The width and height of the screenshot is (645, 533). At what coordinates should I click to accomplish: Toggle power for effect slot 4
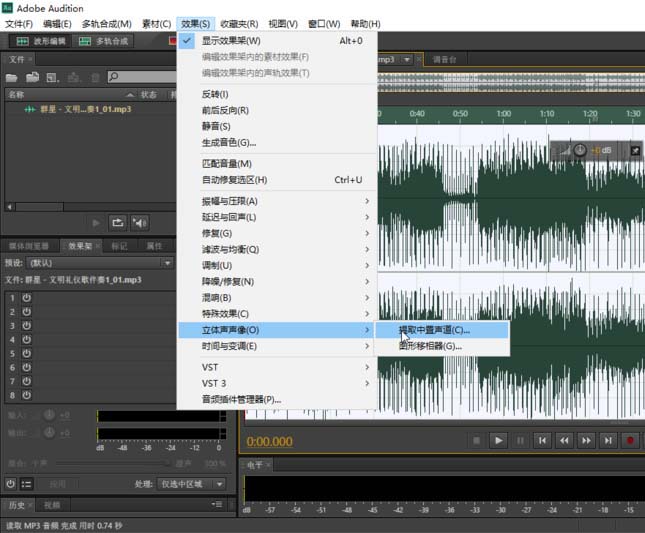coord(26,340)
